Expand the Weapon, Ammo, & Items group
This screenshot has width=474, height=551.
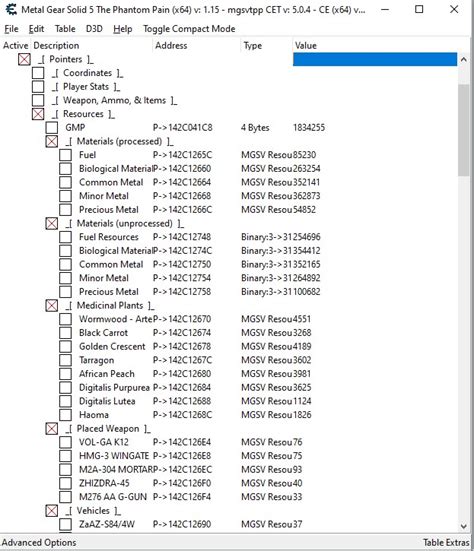38,100
